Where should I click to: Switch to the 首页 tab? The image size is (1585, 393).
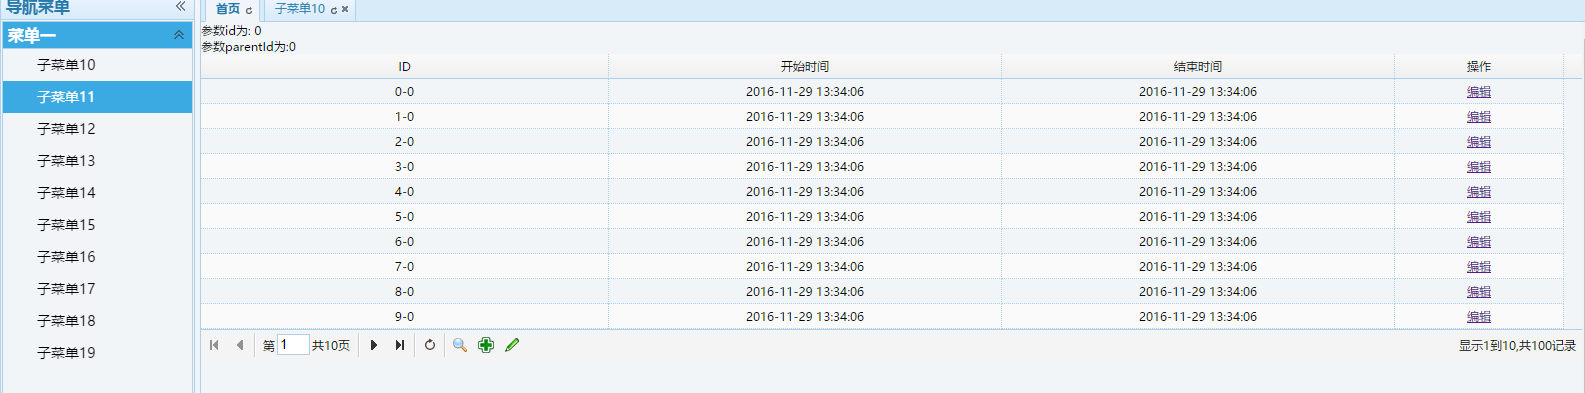tap(228, 9)
